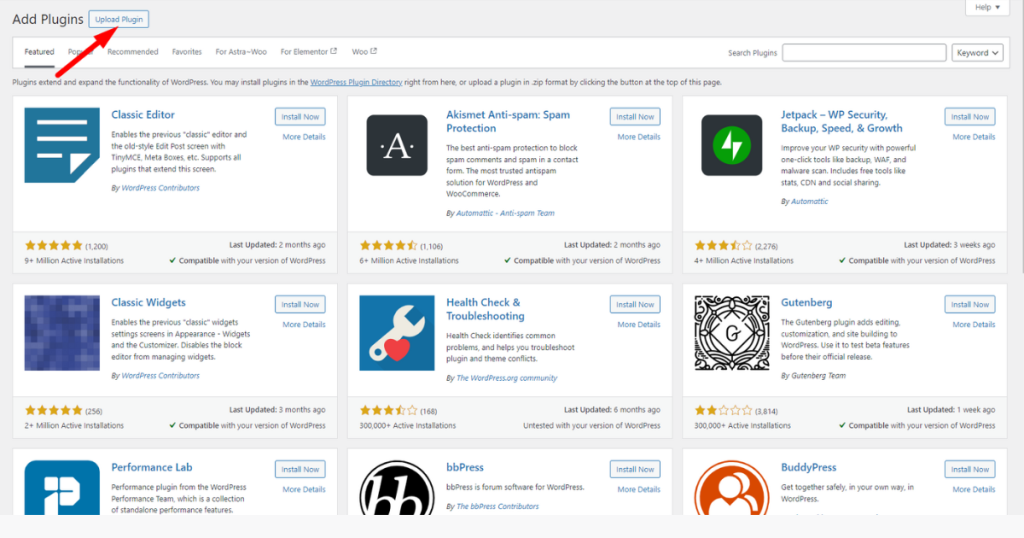This screenshot has height=538, width=1024.
Task: Install Health Check & Troubleshooting plugin
Action: coord(635,304)
